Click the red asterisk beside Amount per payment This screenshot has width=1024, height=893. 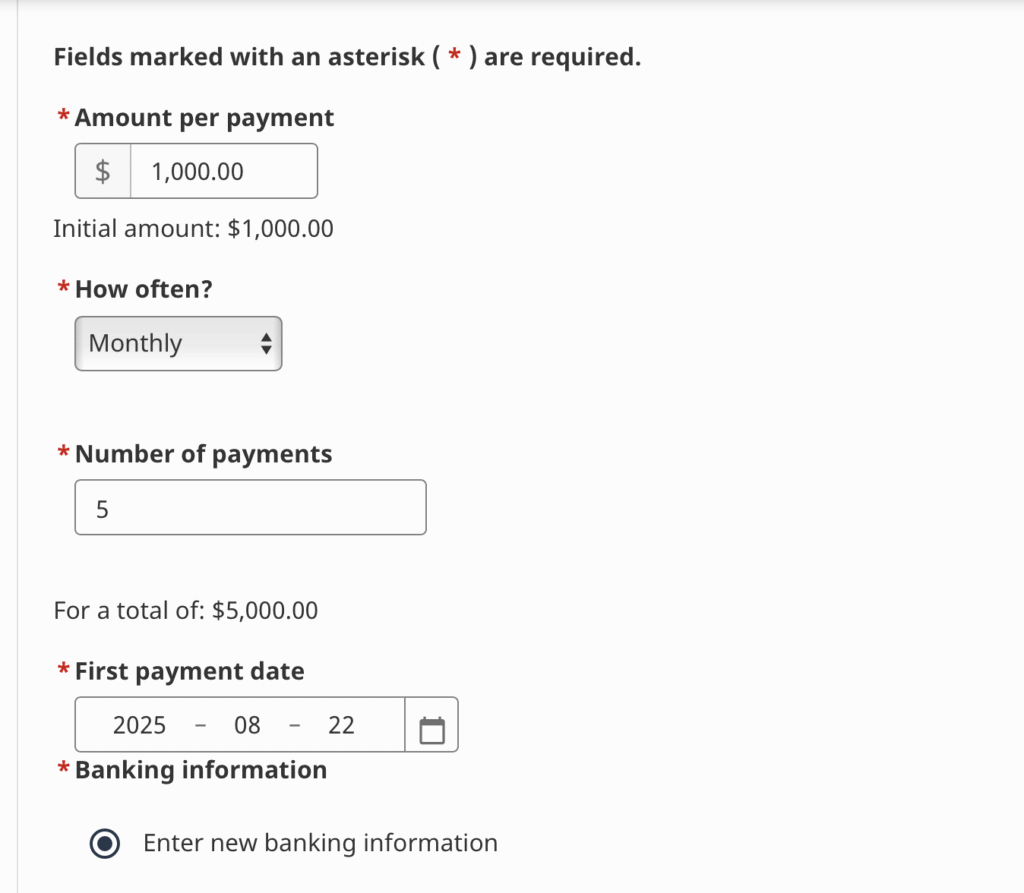pyautogui.click(x=63, y=118)
